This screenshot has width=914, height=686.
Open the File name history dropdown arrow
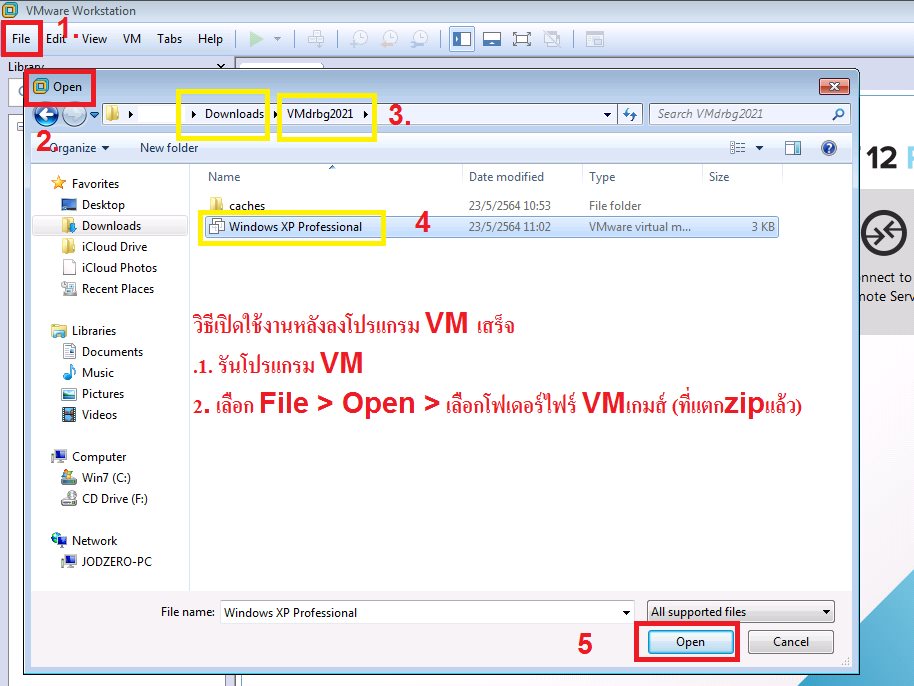pos(626,613)
